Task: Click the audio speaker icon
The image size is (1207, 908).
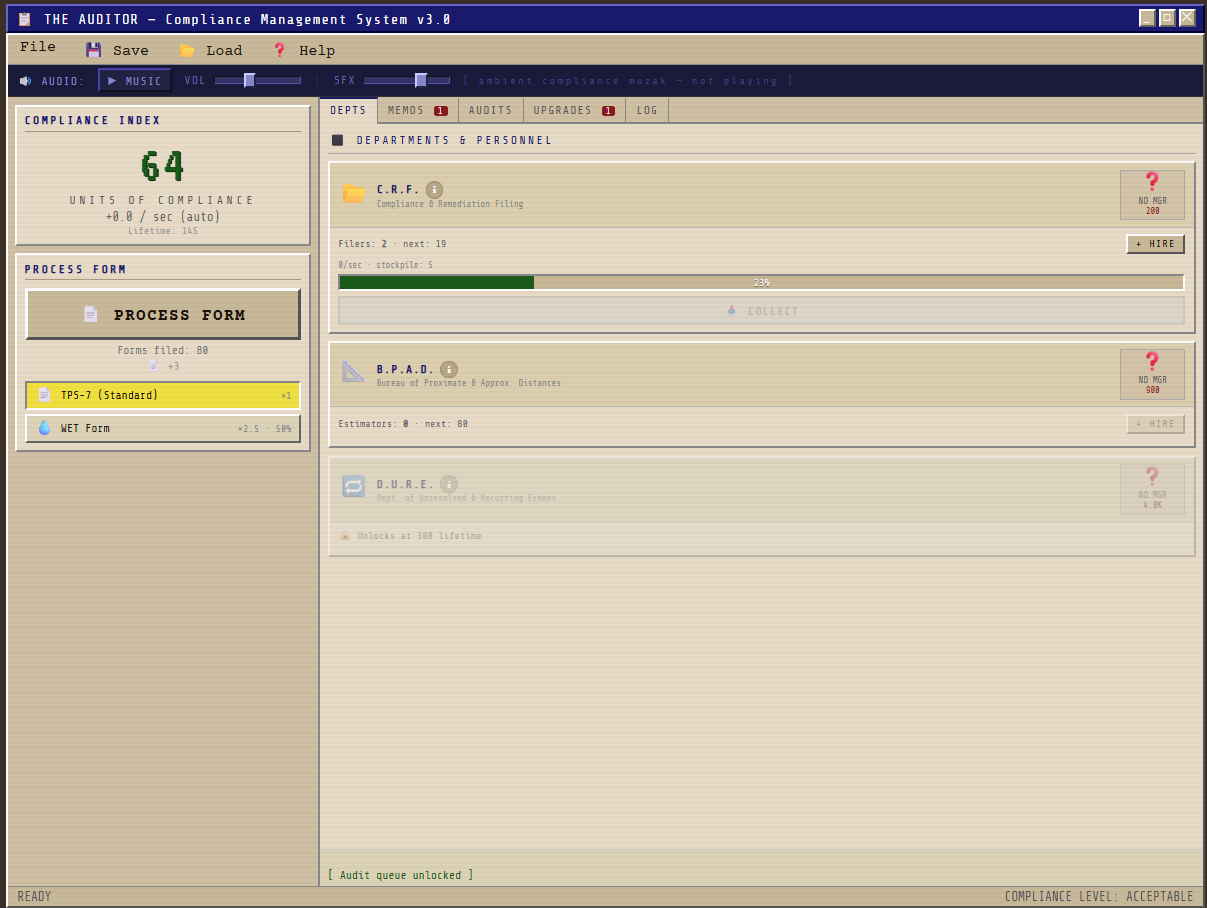Action: (x=25, y=81)
